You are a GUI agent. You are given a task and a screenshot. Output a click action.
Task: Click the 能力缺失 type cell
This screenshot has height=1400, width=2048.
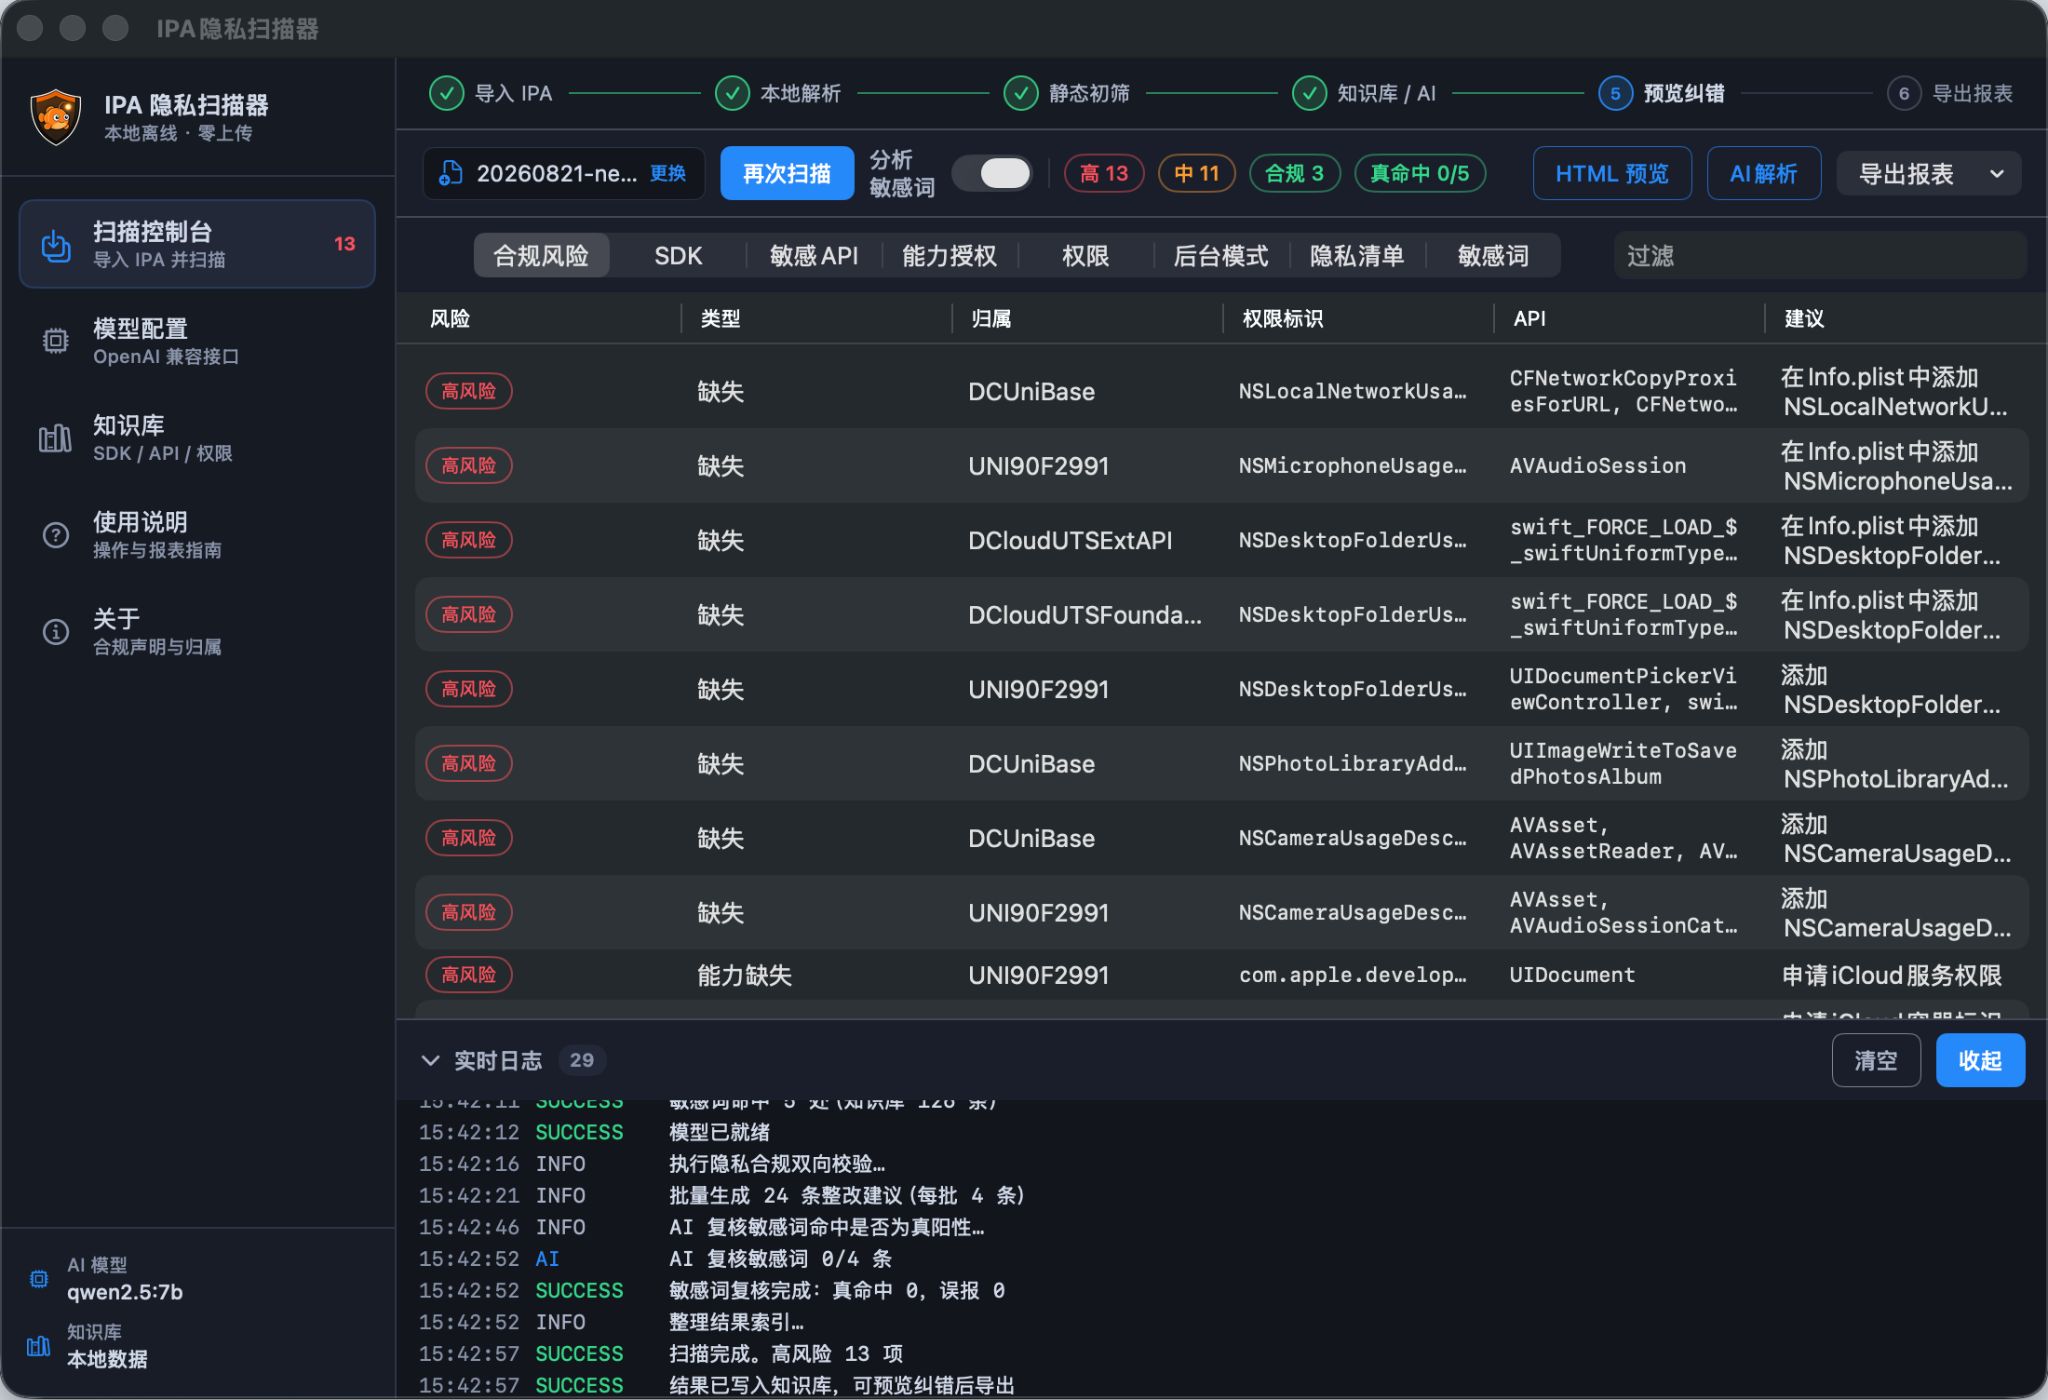tap(744, 975)
